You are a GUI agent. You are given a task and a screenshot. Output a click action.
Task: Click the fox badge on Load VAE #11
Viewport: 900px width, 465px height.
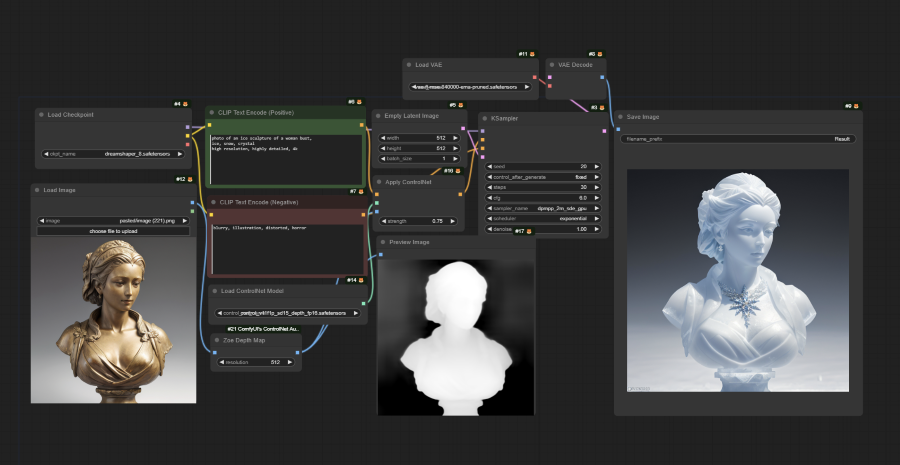pyautogui.click(x=532, y=55)
